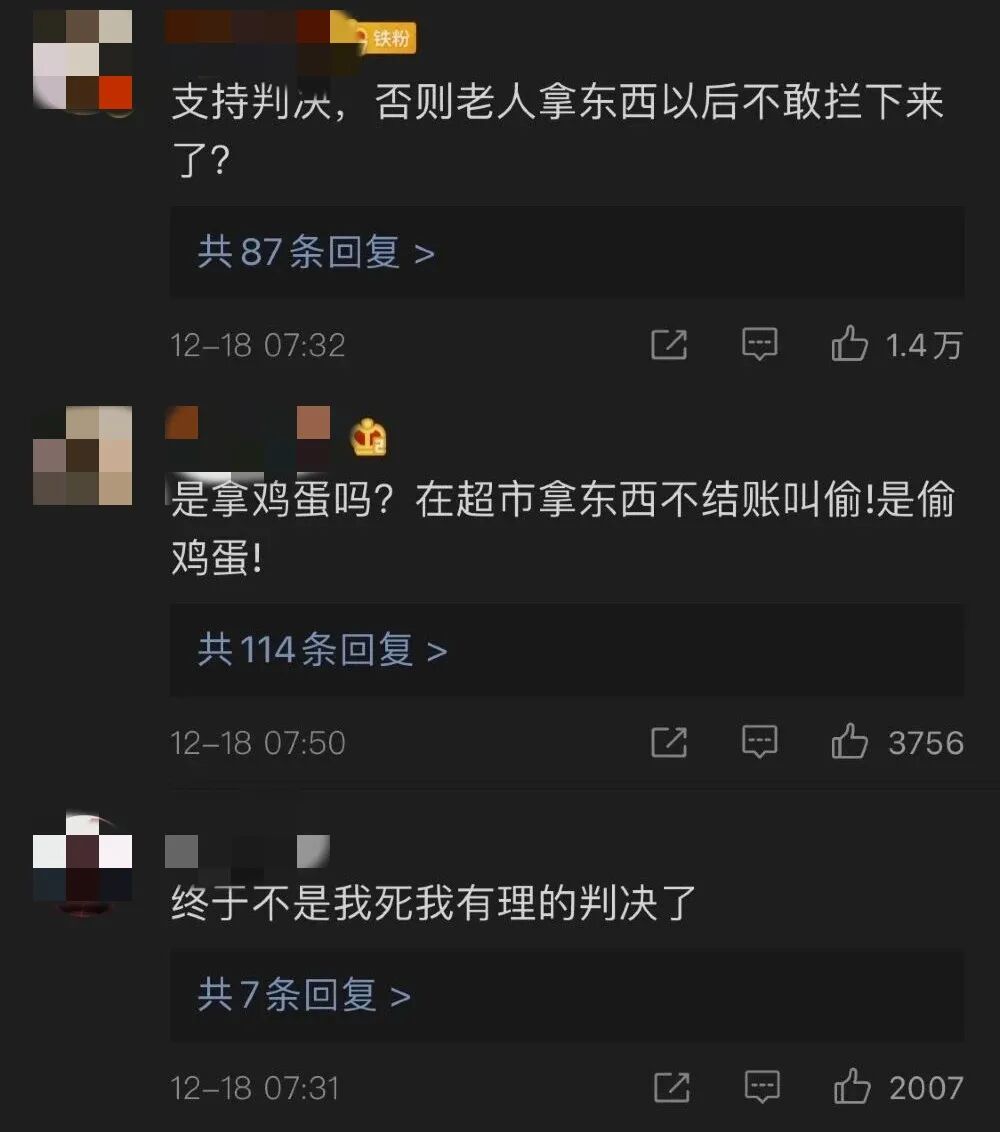Share the comment posted at 07:50

tap(669, 742)
